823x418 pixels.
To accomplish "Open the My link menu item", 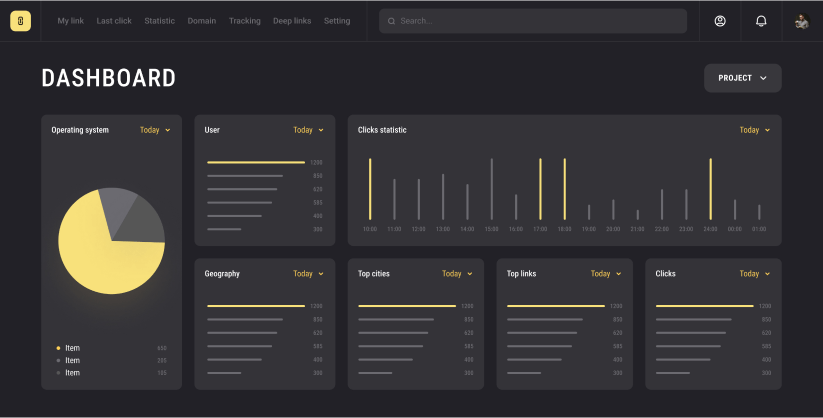I will (71, 21).
